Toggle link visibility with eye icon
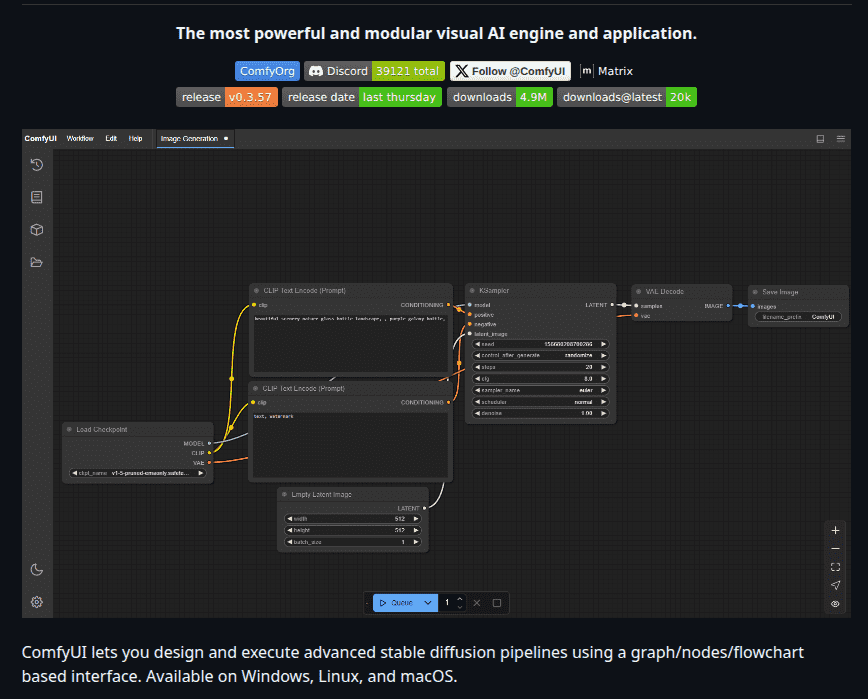Image resolution: width=868 pixels, height=699 pixels. point(835,604)
